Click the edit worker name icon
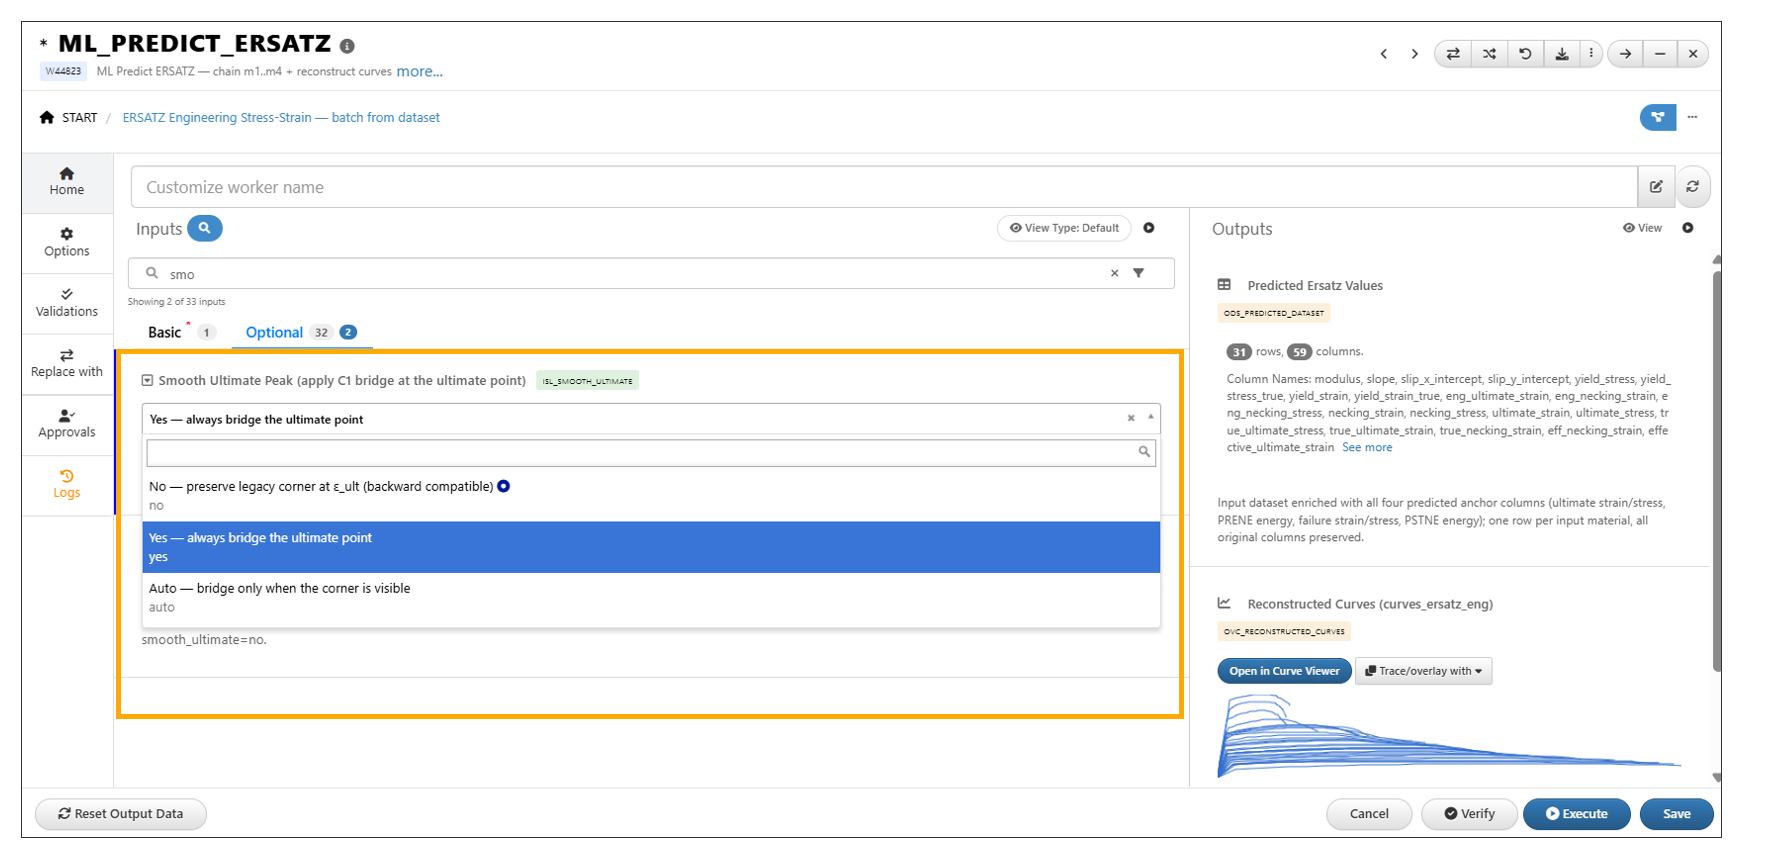 pos(1656,187)
